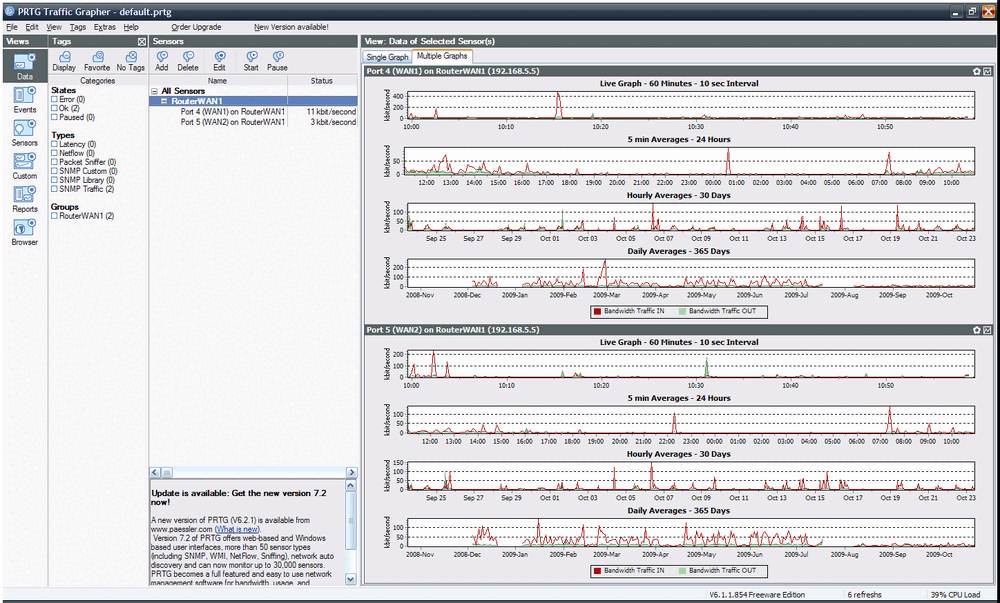Toggle the Ok (2) state filter
The height and width of the screenshot is (603, 1000).
click(54, 108)
